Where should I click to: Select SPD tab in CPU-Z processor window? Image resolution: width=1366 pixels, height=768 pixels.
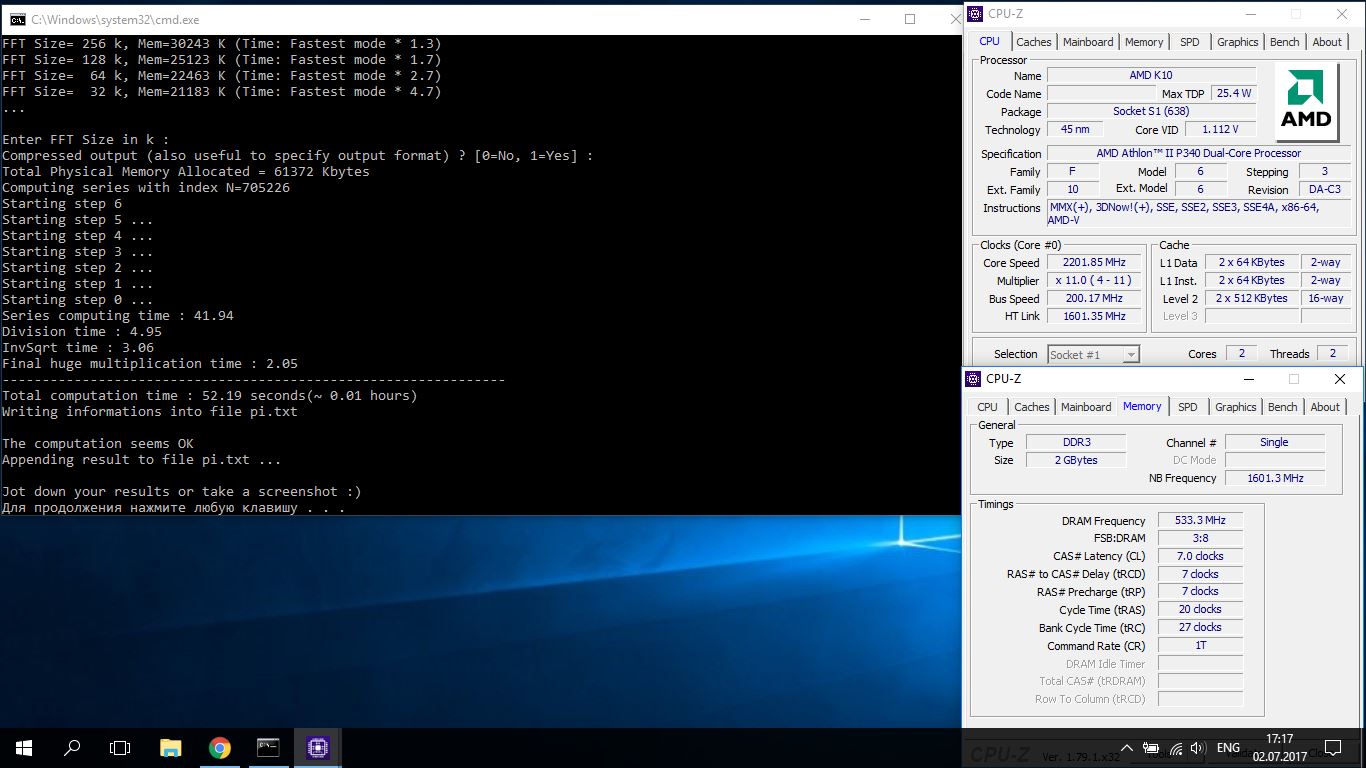1189,42
